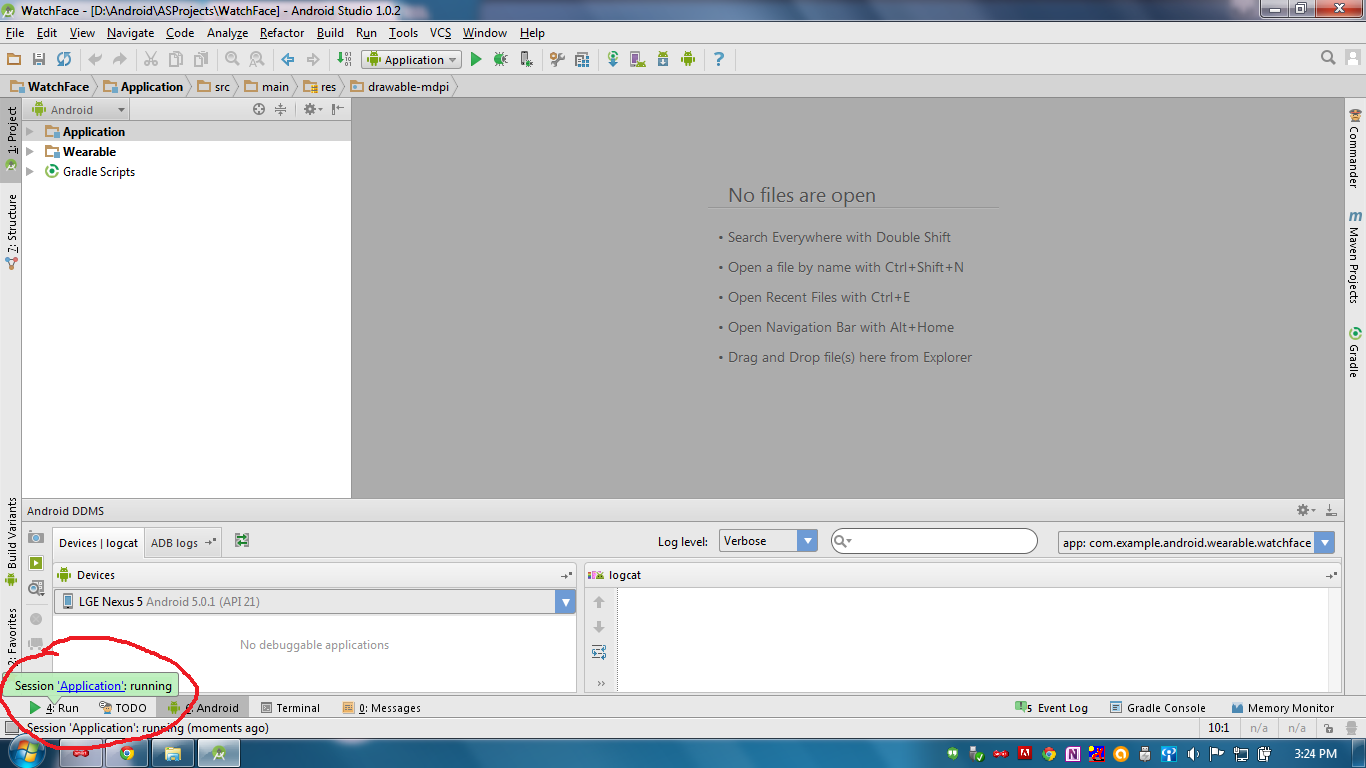Hide the Project panel with the arrow icon

[338, 110]
